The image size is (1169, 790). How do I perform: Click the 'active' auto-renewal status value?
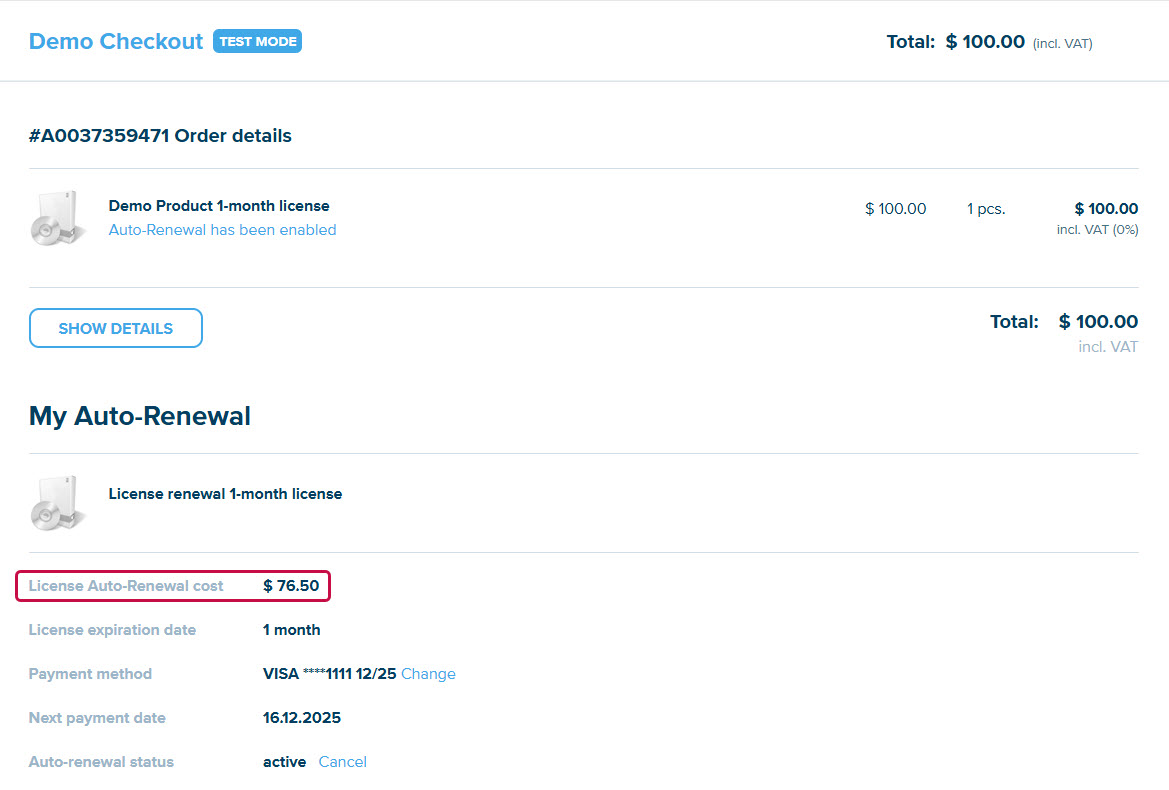pos(284,762)
